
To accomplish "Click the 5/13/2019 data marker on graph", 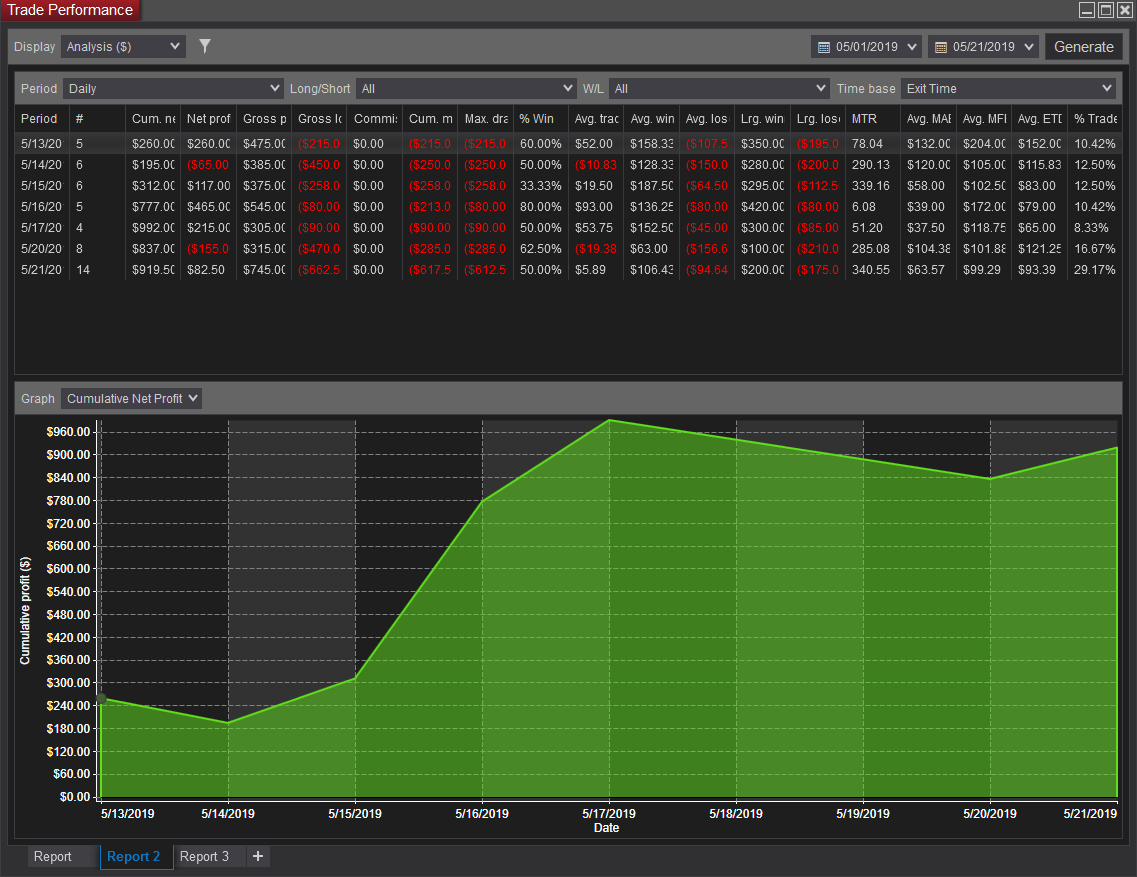I will (102, 699).
